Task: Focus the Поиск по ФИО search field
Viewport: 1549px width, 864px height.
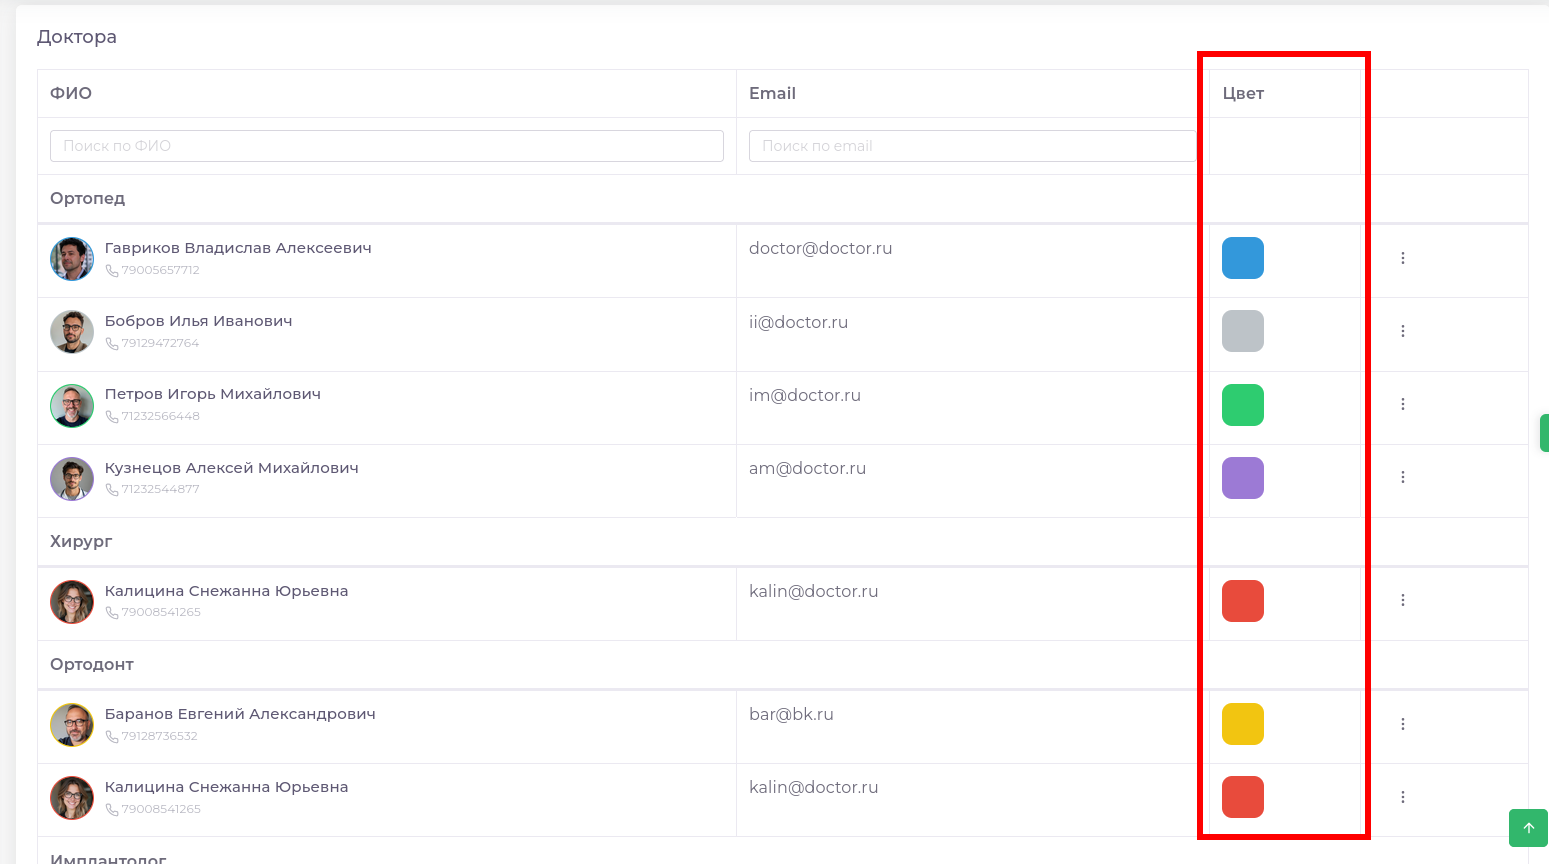Action: 386,146
